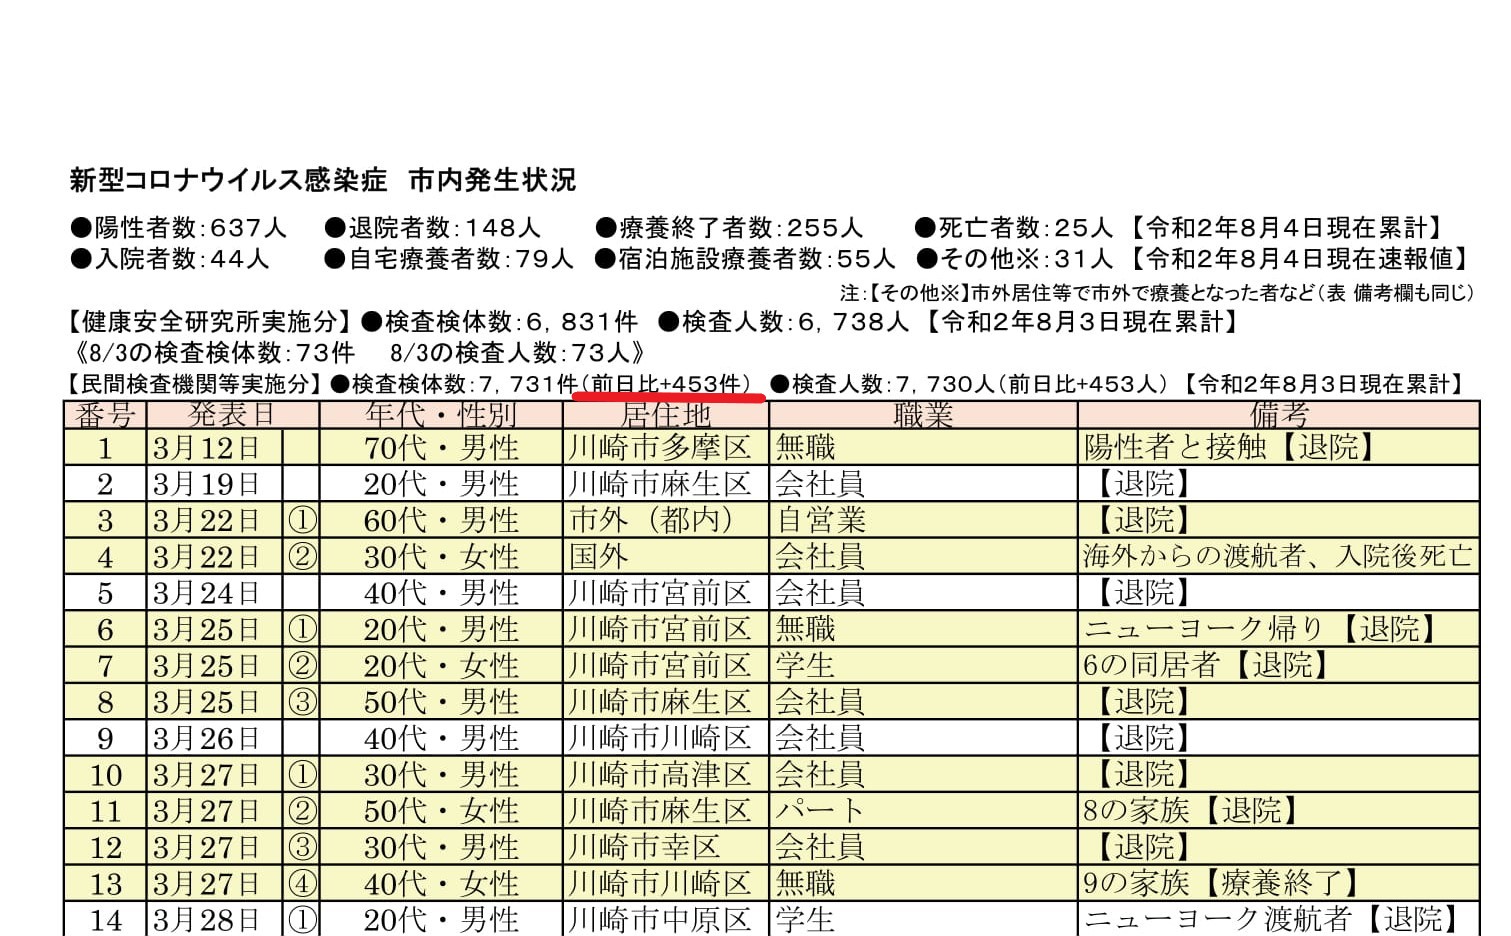Select the text 検査人数:7,730人
The height and width of the screenshot is (936, 1511).
pyautogui.click(x=893, y=384)
